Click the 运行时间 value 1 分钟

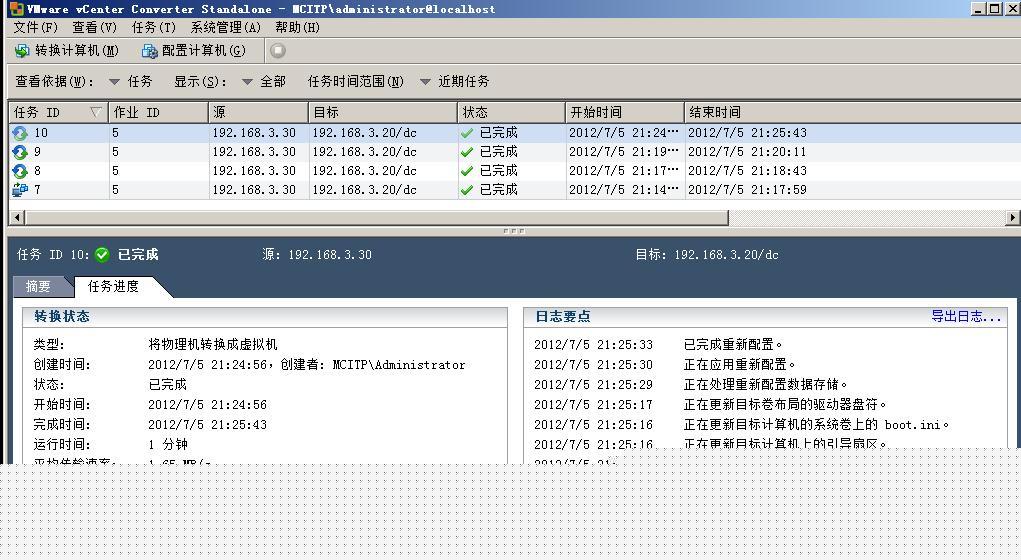pos(168,445)
